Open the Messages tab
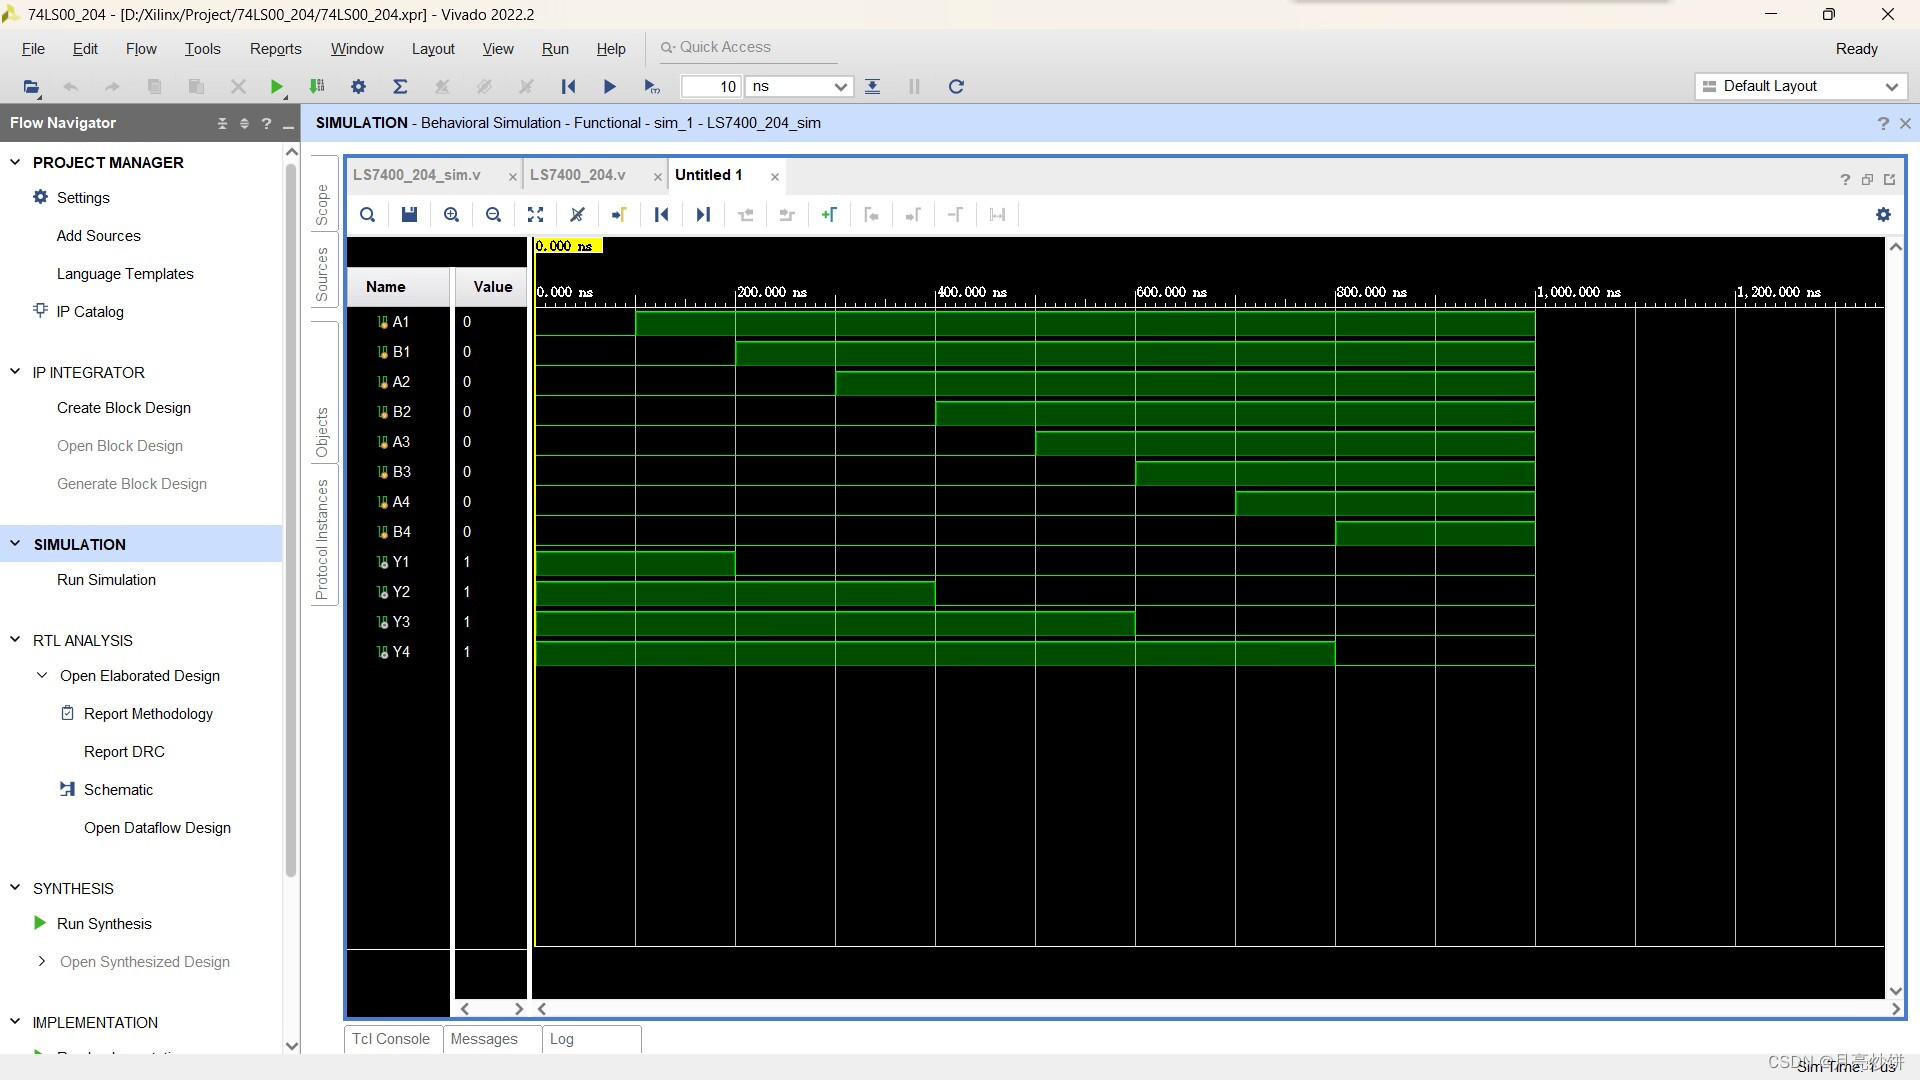 pyautogui.click(x=484, y=1039)
